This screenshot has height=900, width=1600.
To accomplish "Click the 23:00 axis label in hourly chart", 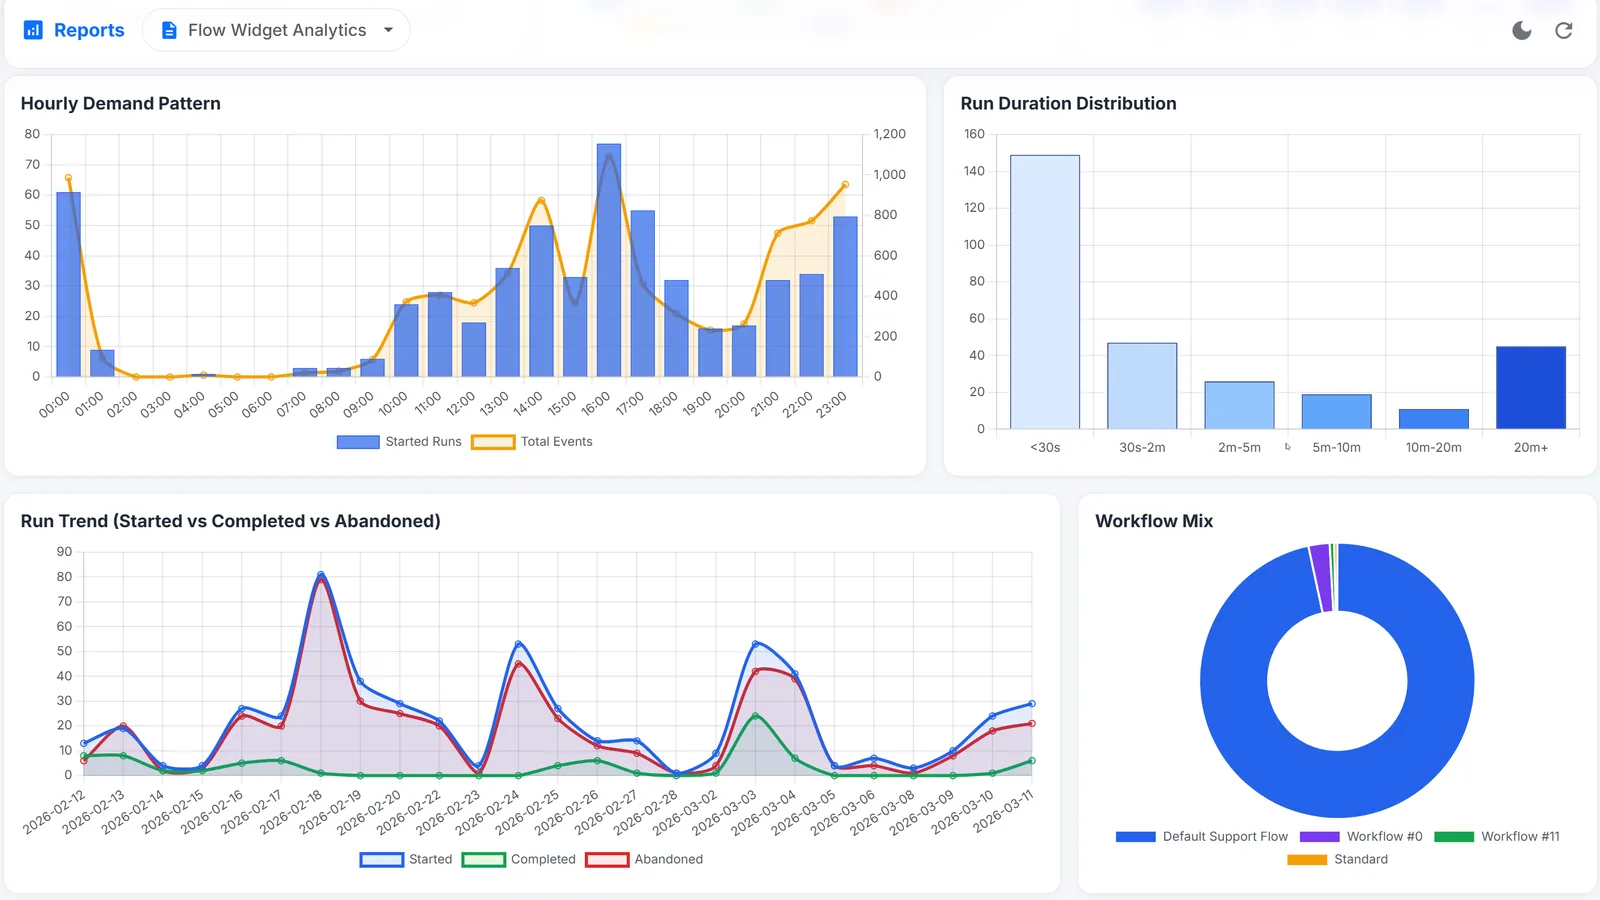I will pyautogui.click(x=832, y=404).
